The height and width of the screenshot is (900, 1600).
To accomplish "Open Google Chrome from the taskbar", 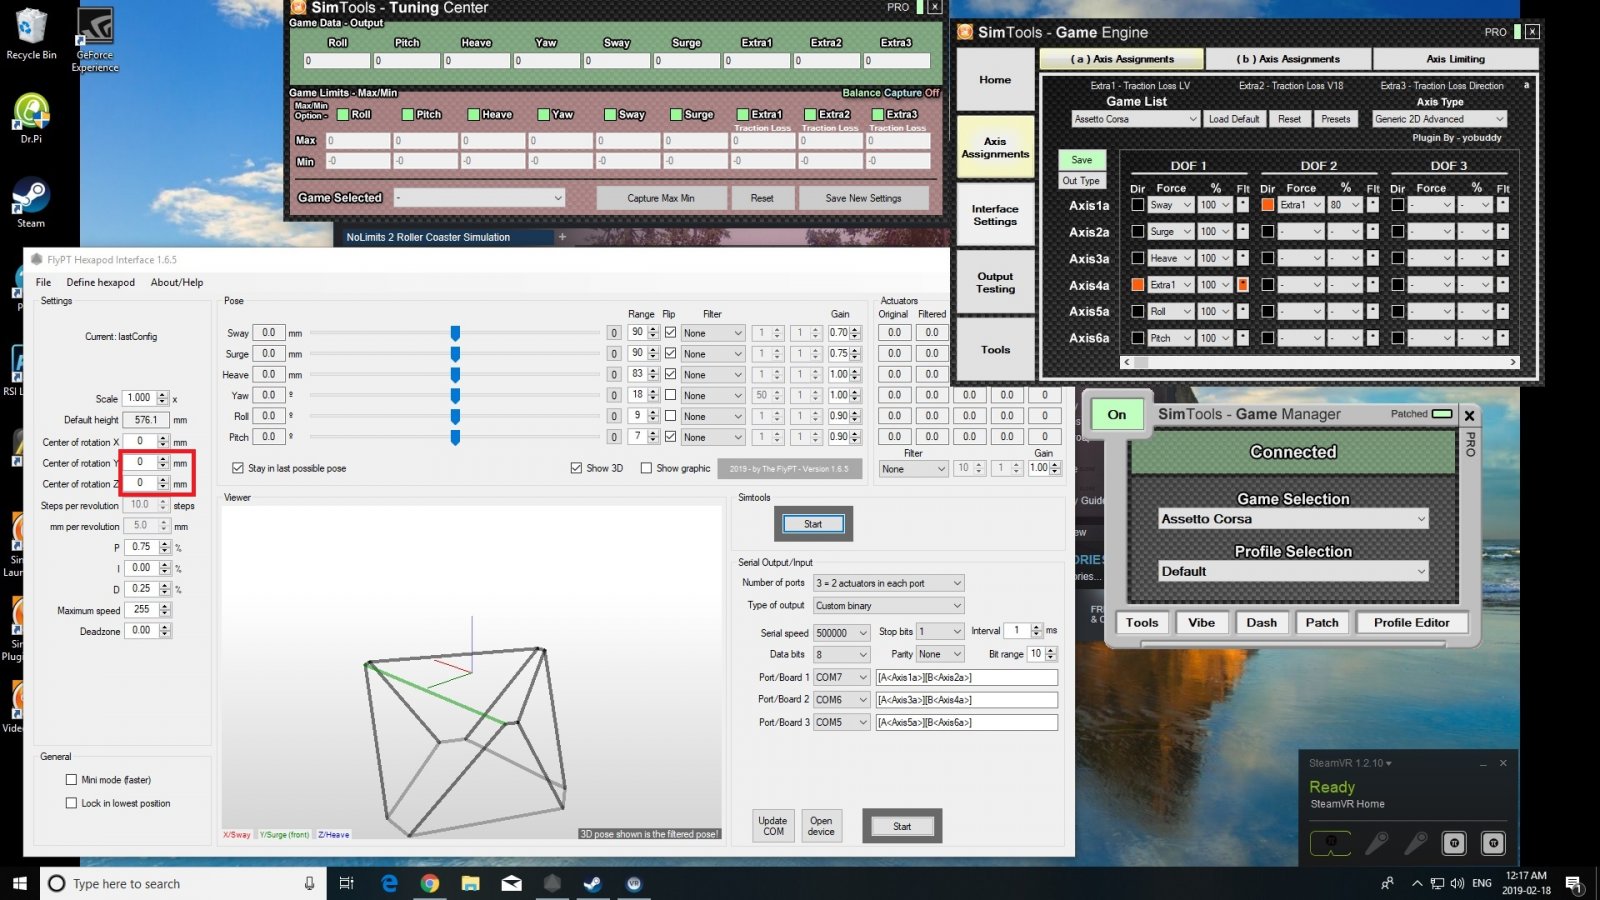I will (x=430, y=883).
